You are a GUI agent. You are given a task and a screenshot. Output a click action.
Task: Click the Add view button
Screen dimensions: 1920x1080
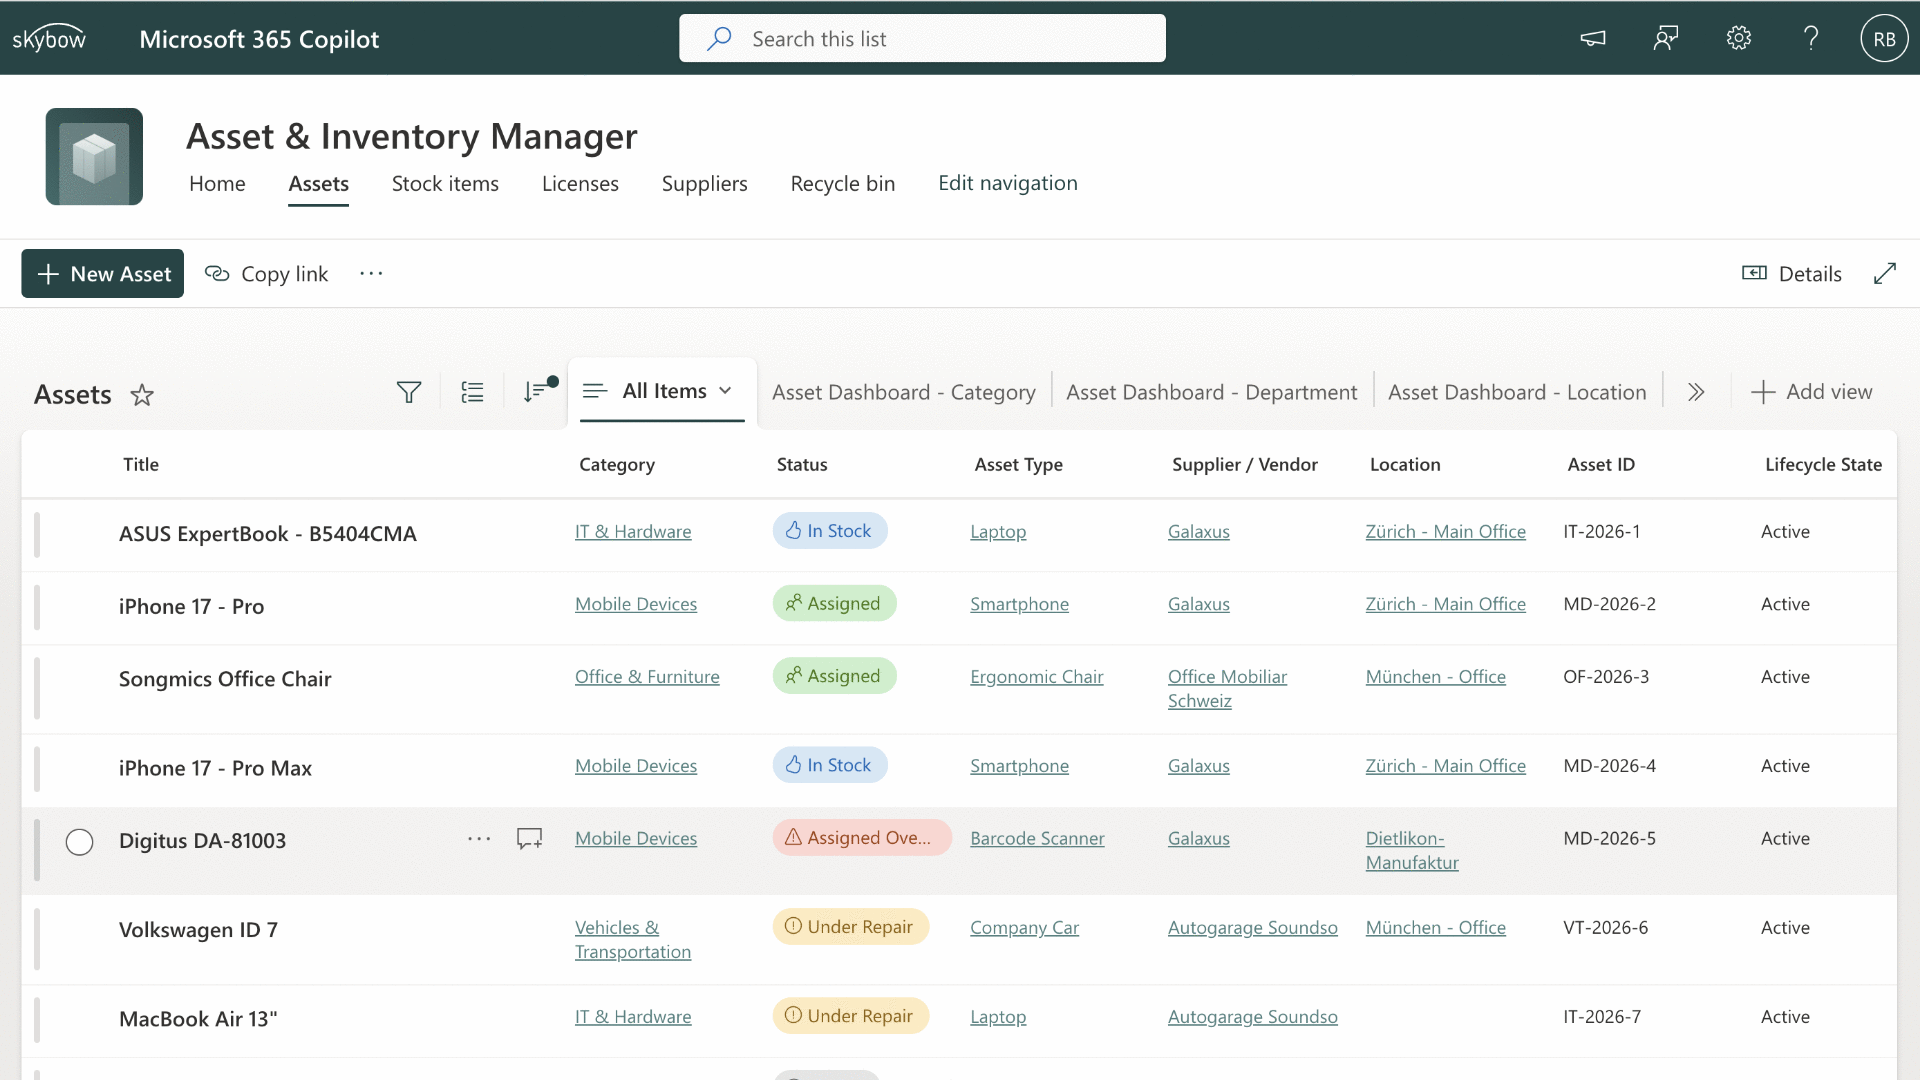[x=1812, y=392]
